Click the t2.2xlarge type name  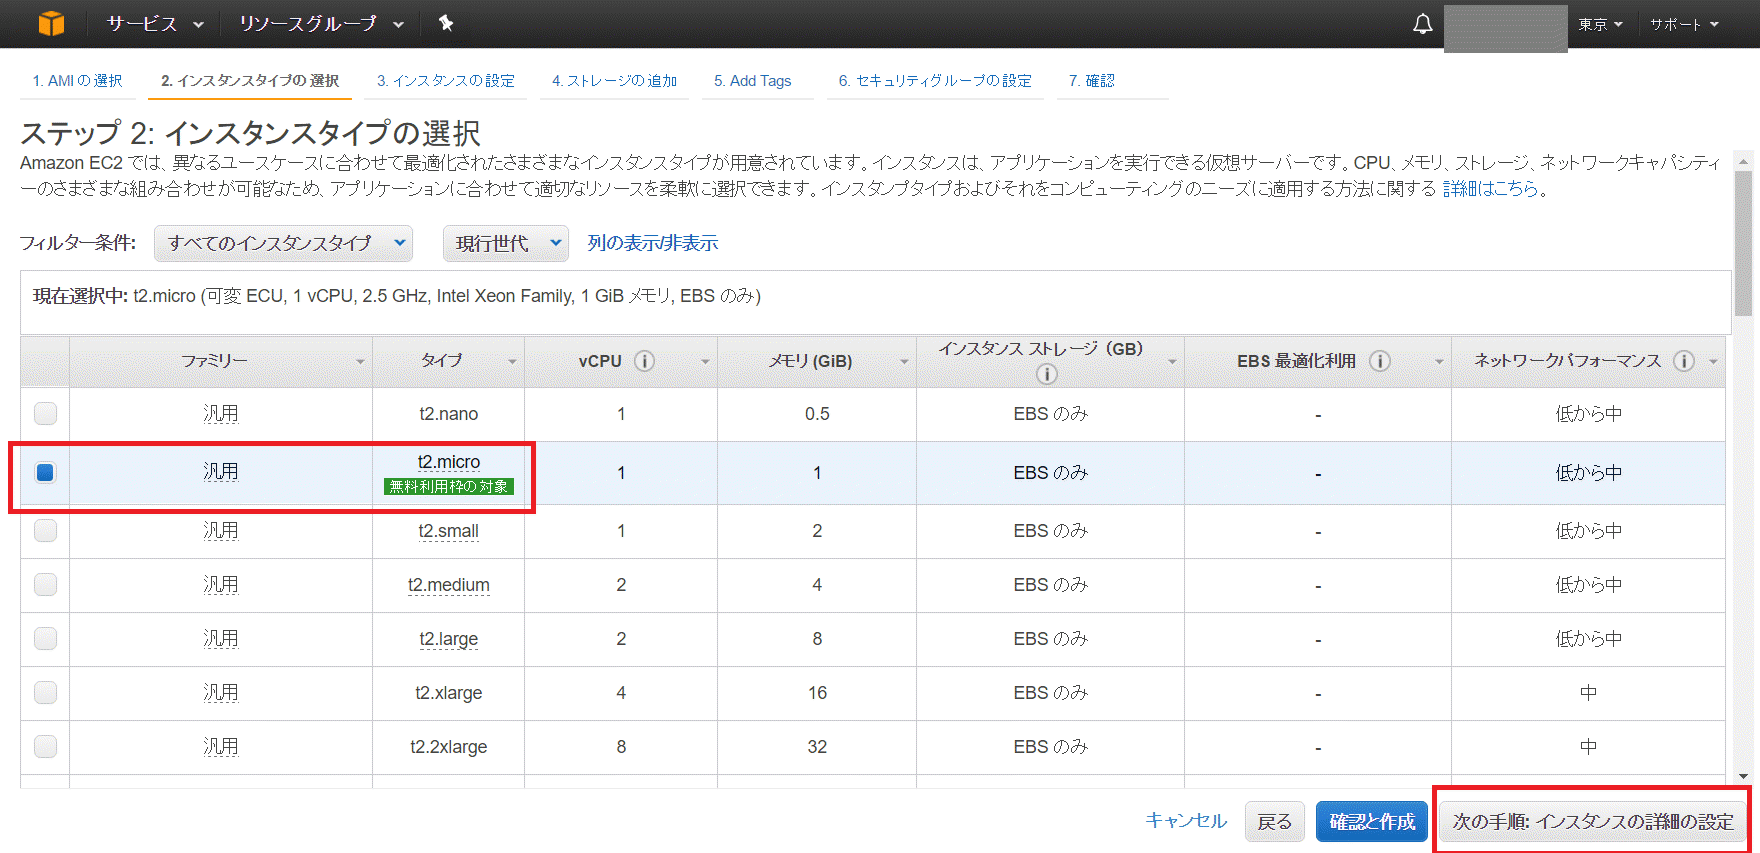pyautogui.click(x=449, y=747)
